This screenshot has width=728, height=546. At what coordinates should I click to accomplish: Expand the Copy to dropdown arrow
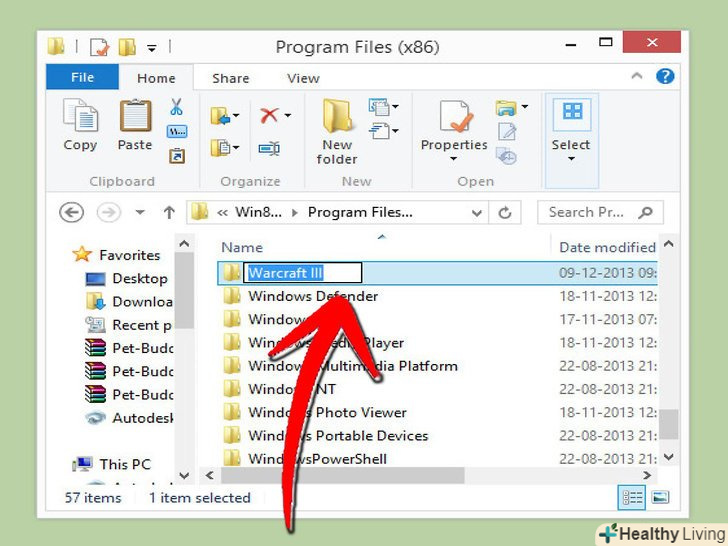[236, 148]
